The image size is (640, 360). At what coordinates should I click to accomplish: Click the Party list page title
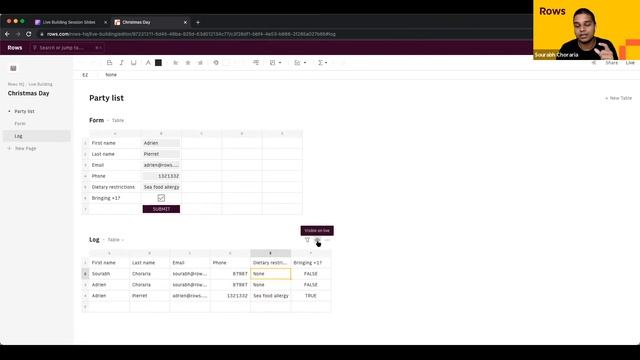107,98
